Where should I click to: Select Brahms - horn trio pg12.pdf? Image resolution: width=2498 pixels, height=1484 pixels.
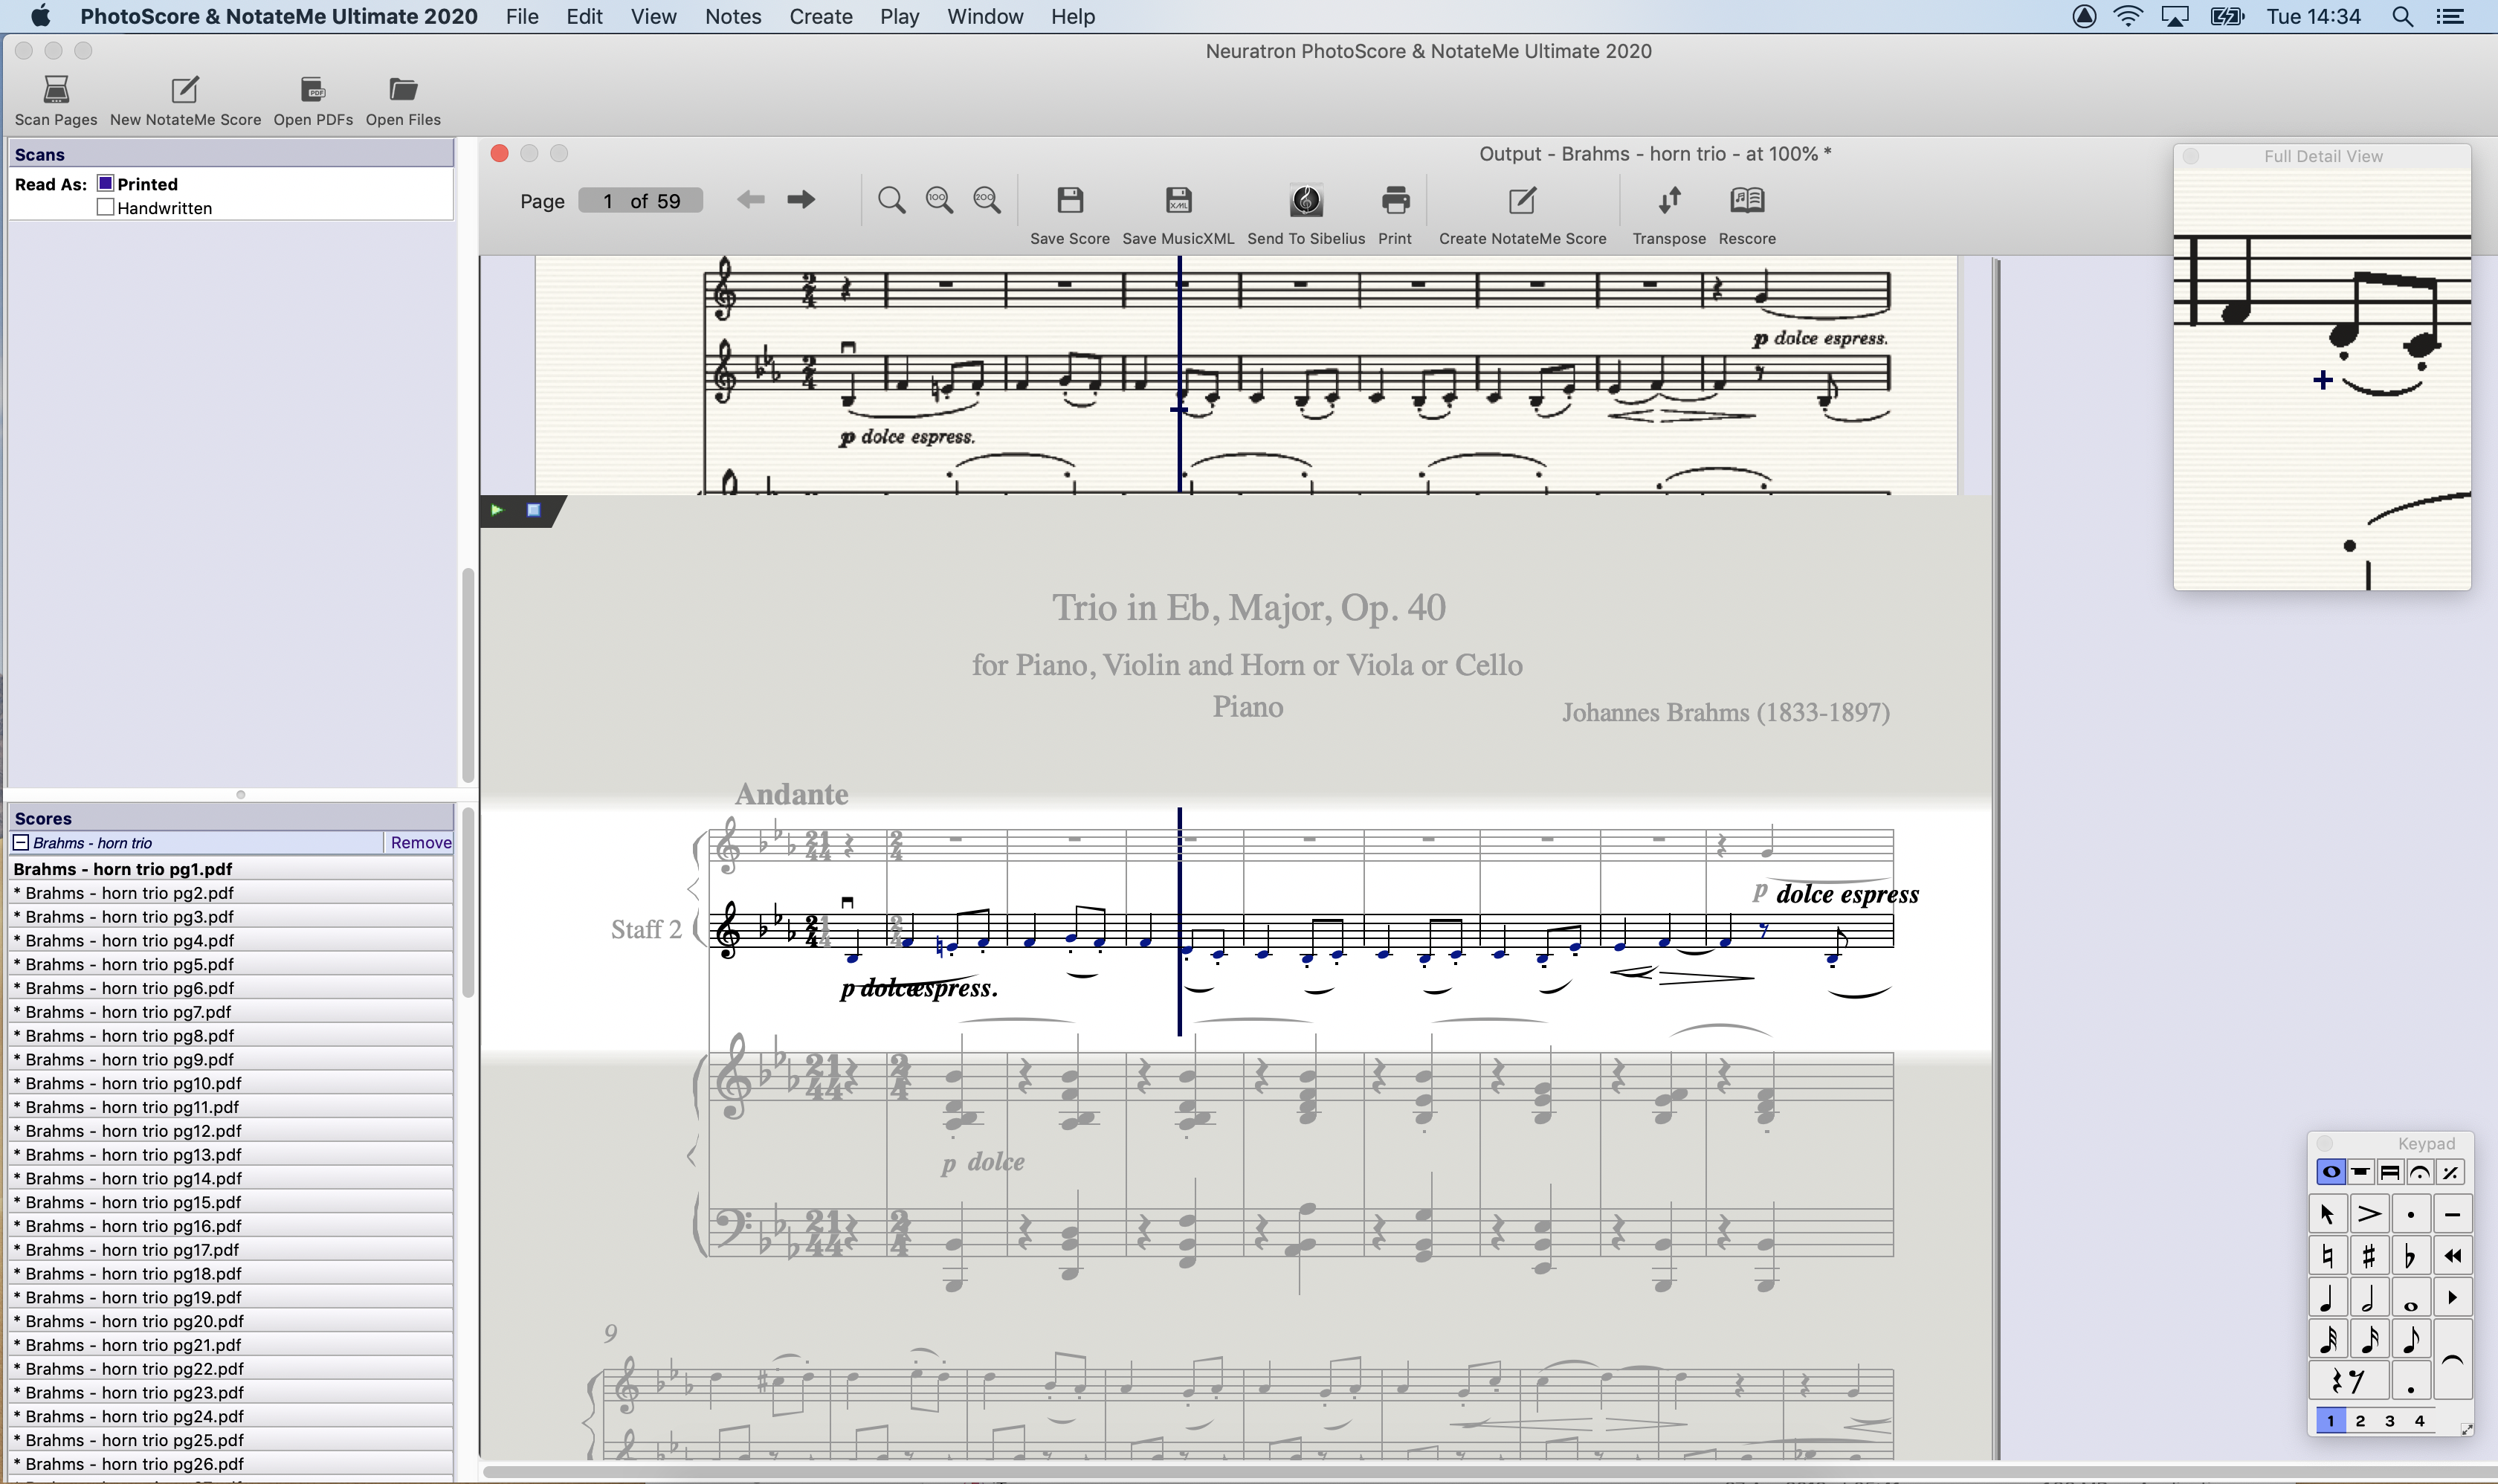[231, 1131]
